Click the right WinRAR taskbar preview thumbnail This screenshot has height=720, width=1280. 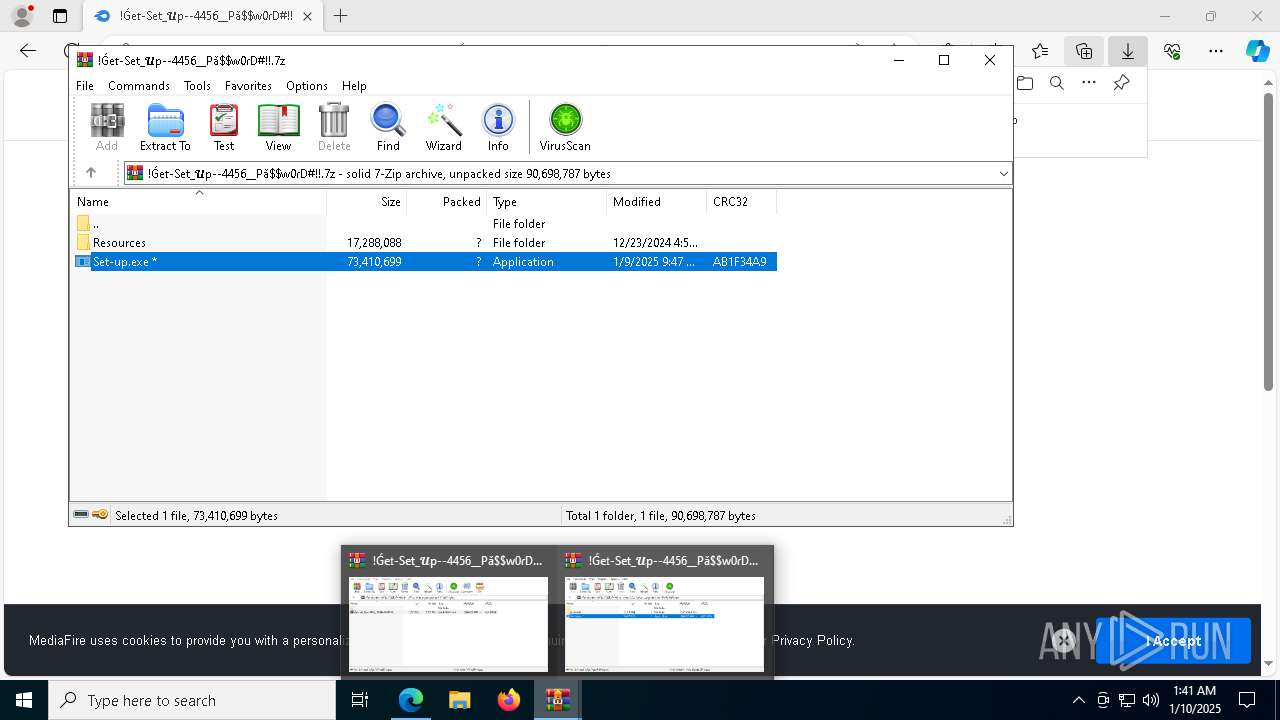pyautogui.click(x=664, y=624)
